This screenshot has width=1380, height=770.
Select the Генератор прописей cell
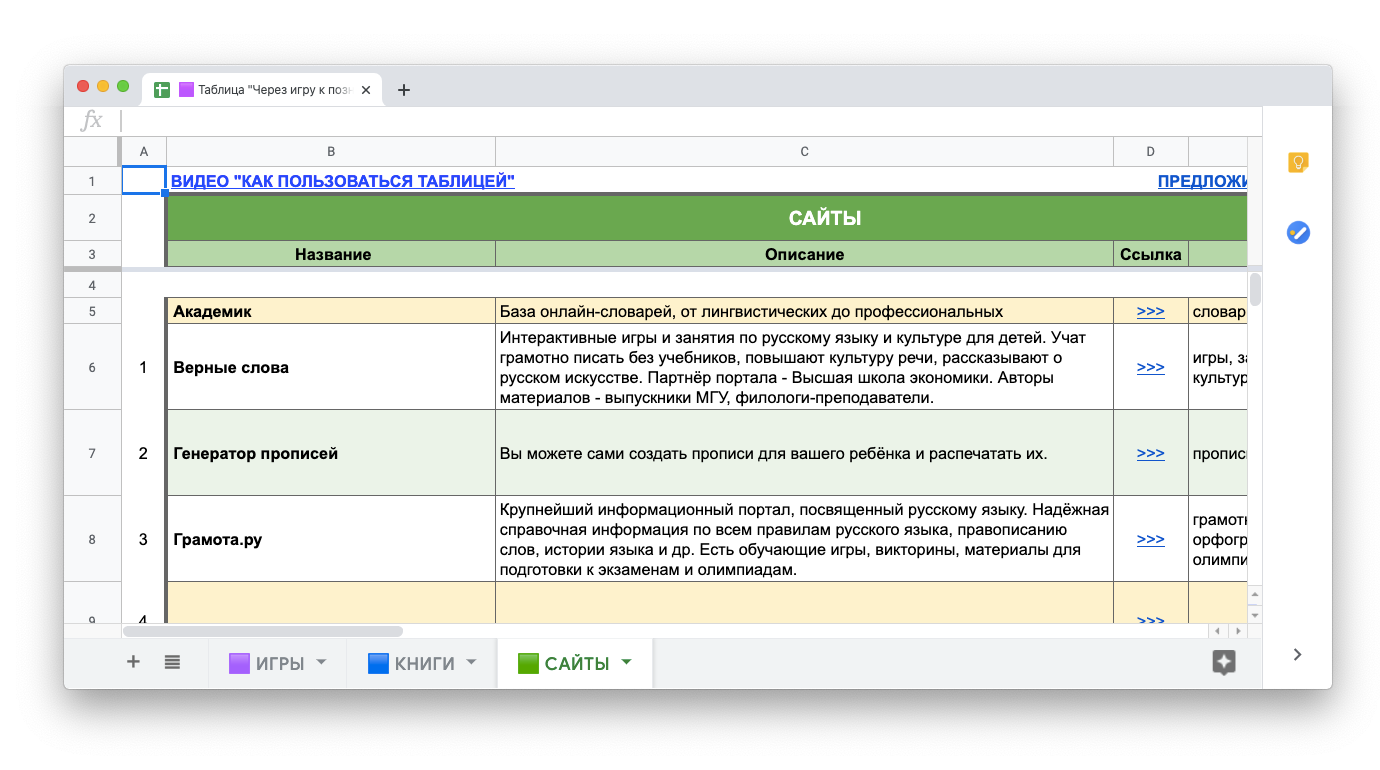tap(331, 453)
